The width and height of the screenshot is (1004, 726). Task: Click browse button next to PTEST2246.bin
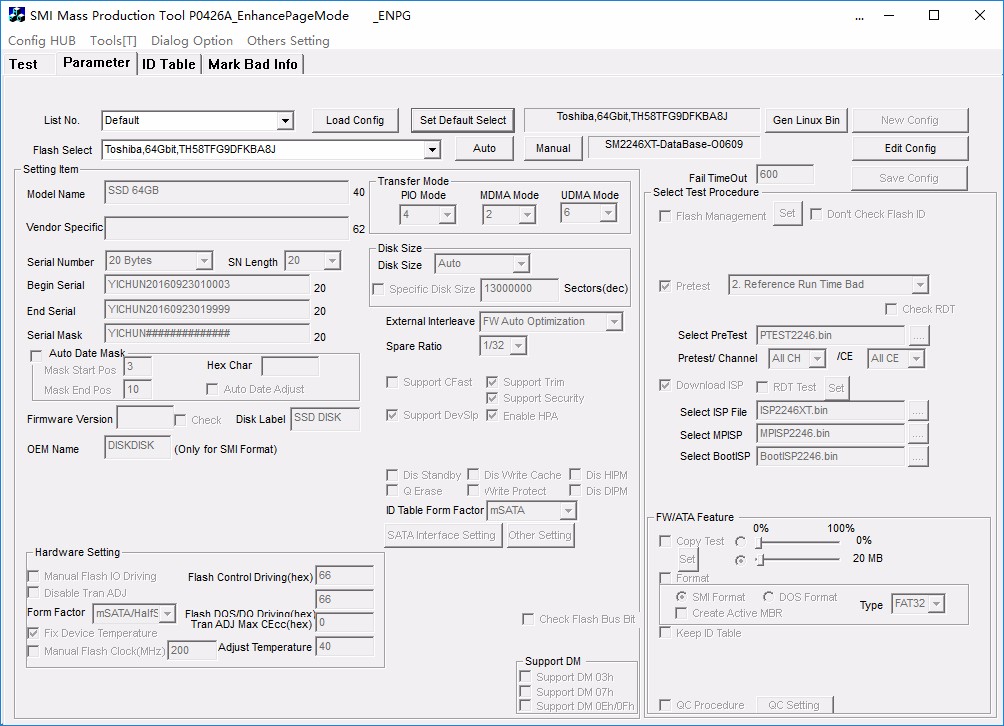coord(918,335)
